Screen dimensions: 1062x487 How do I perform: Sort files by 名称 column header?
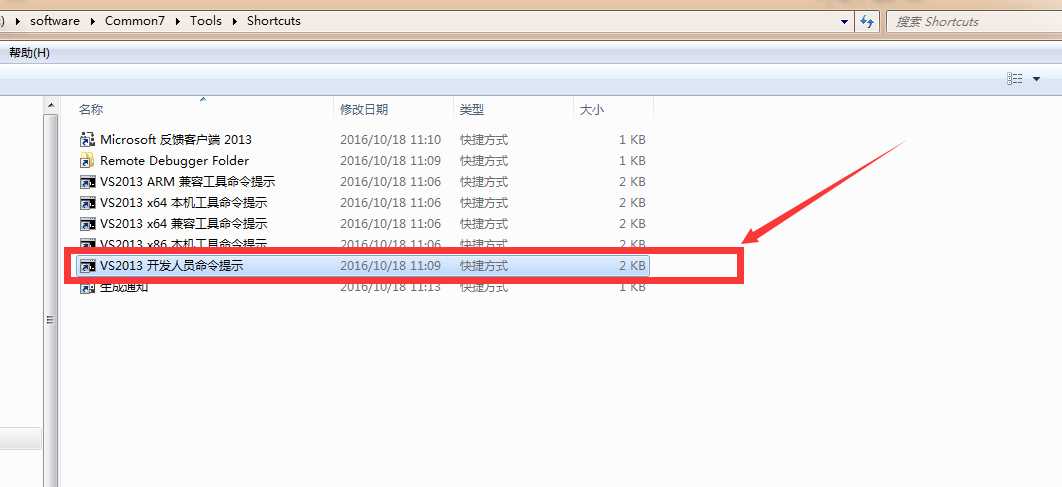[91, 110]
